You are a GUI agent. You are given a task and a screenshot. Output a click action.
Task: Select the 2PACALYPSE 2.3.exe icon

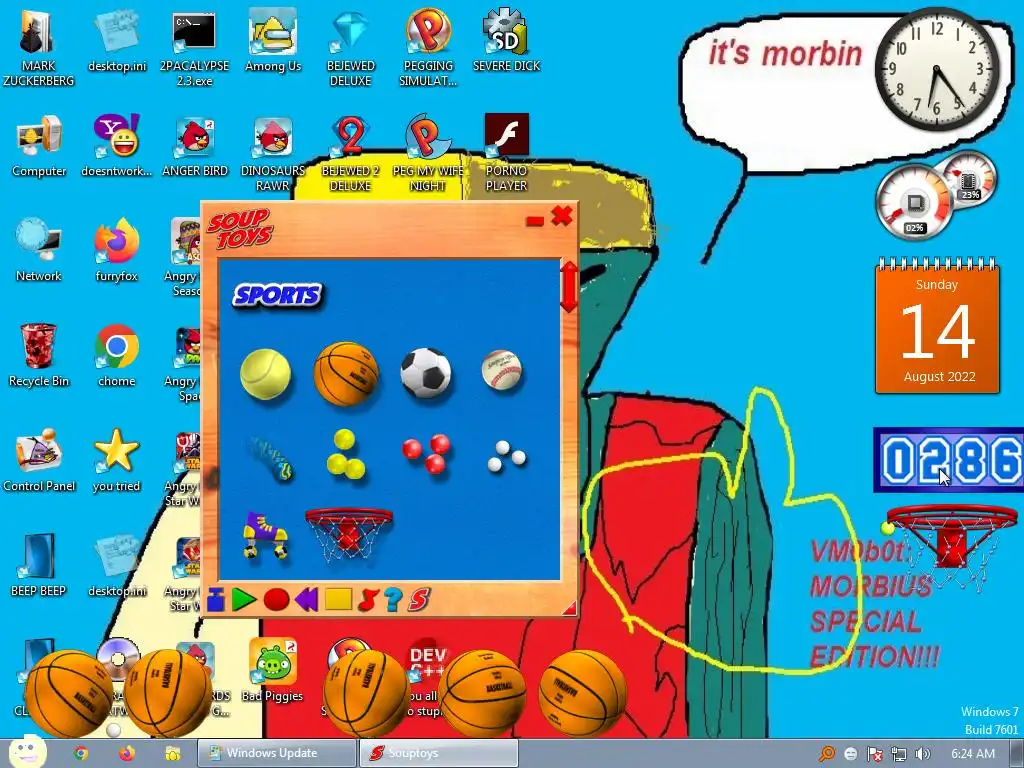[194, 47]
